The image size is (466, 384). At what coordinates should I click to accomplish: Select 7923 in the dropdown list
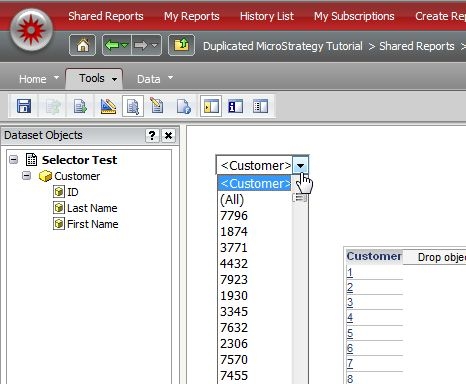(255, 279)
